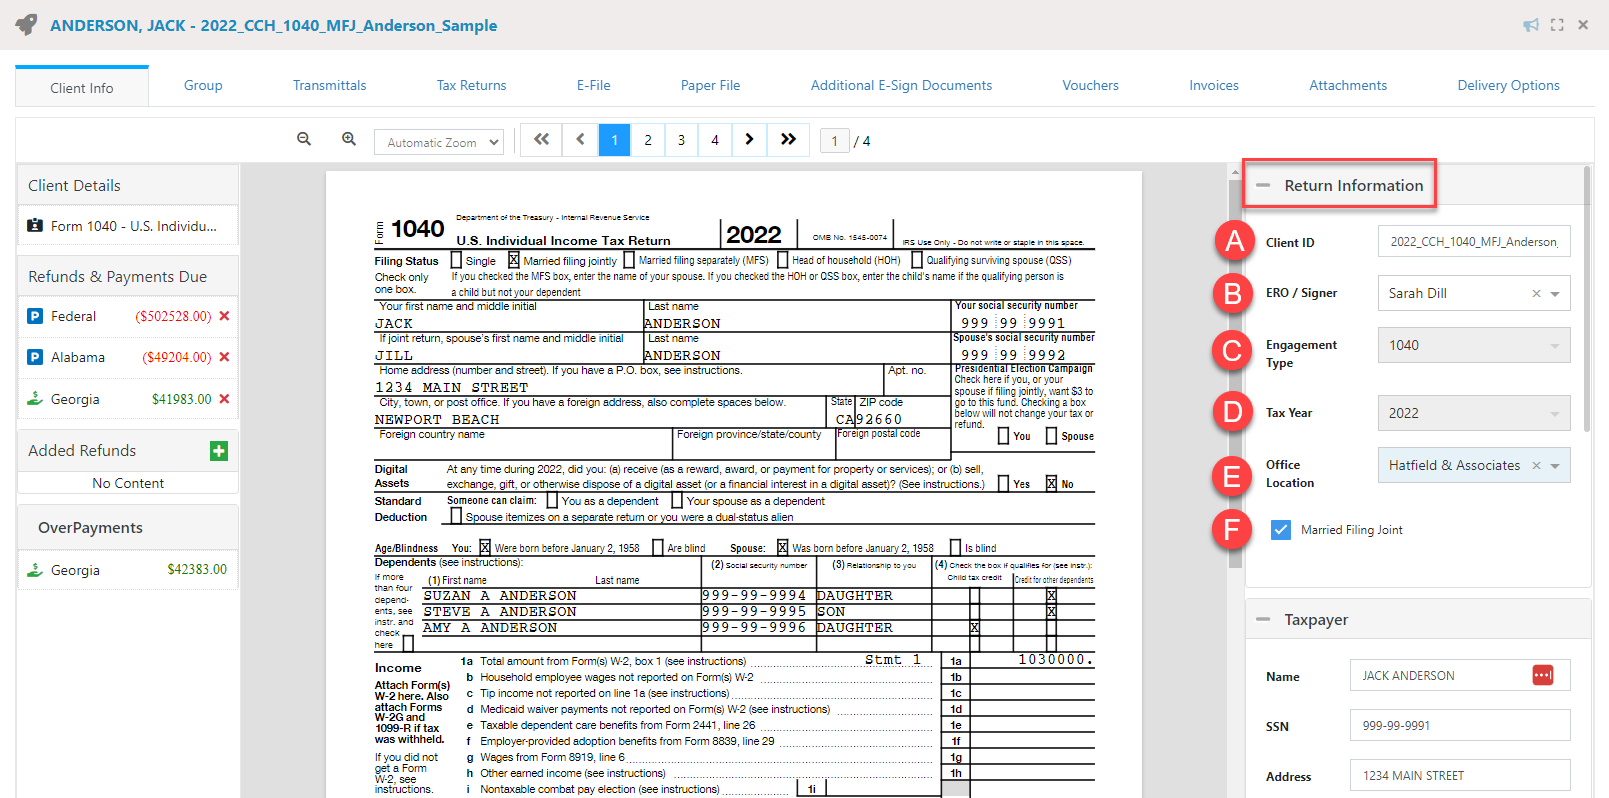The width and height of the screenshot is (1609, 798).
Task: Click the page number input box
Action: (x=835, y=141)
